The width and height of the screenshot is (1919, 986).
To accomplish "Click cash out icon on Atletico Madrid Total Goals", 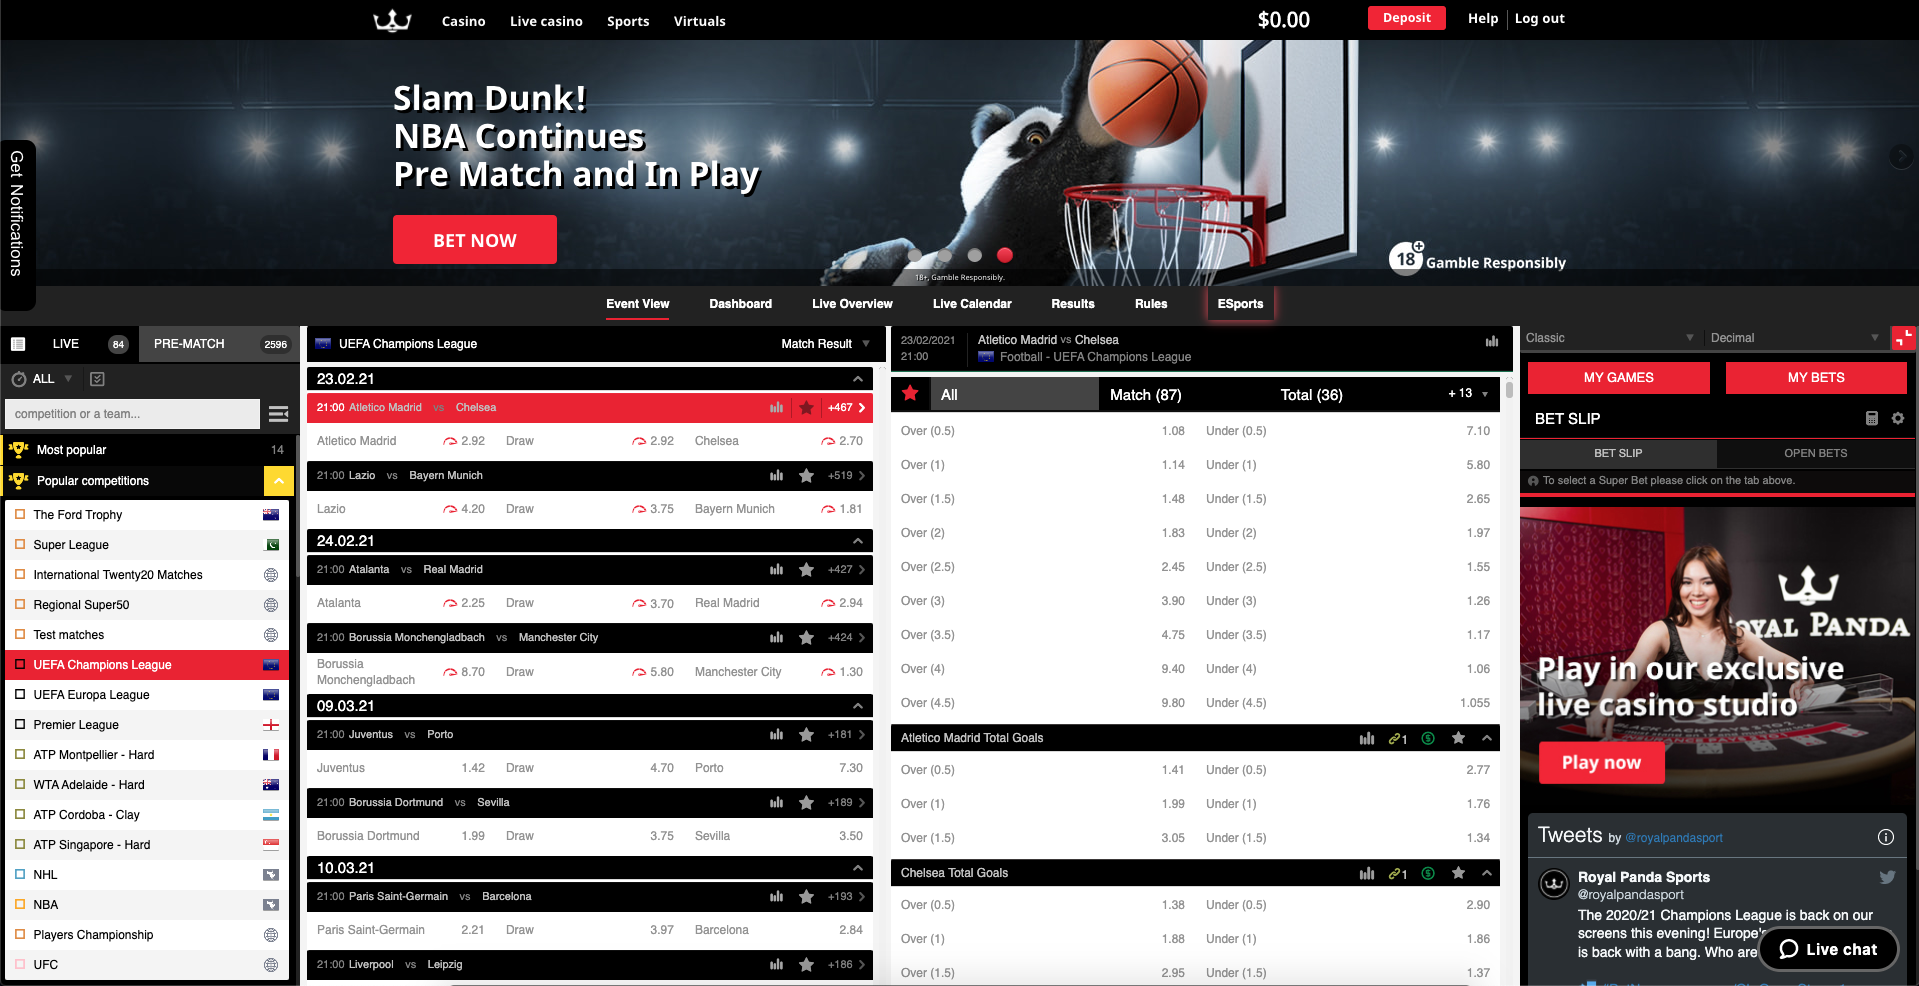I will point(1428,739).
